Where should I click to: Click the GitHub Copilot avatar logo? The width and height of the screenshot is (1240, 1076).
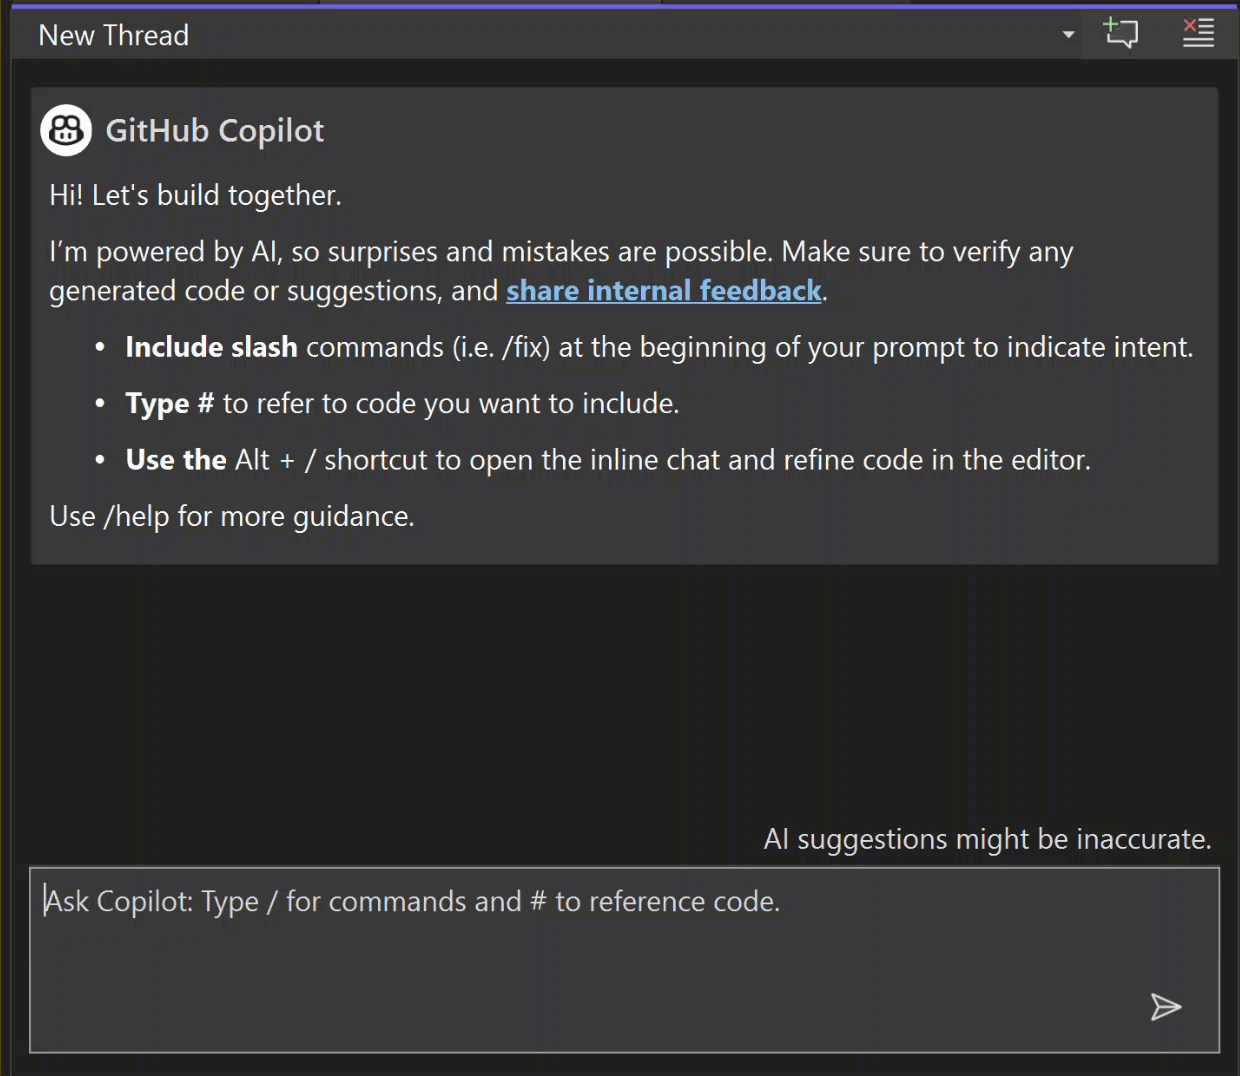click(x=66, y=130)
